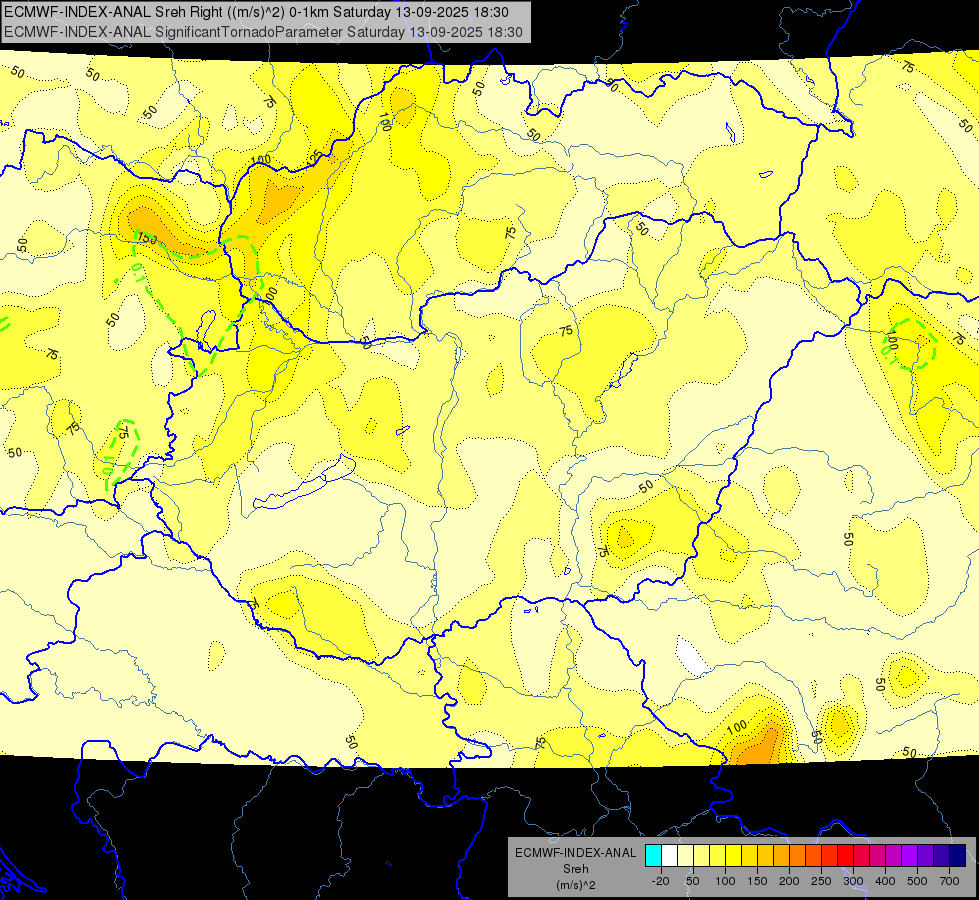979x900 pixels.
Task: Click the cyan legend swatch
Action: coord(654,855)
